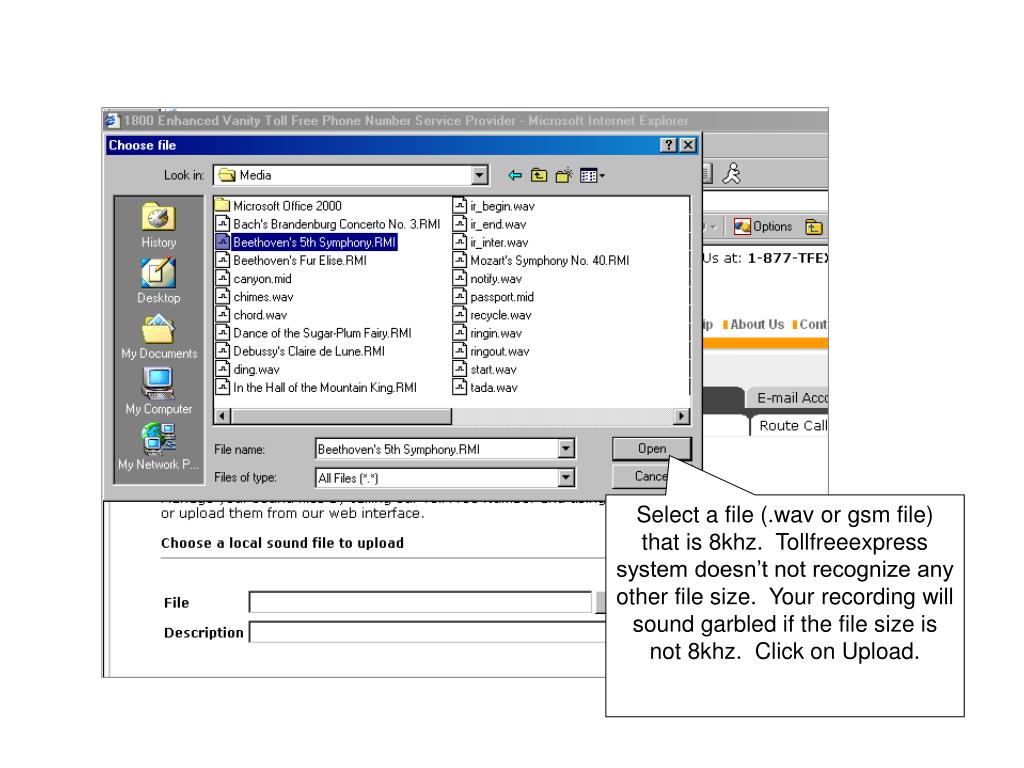The image size is (1024, 768).
Task: Select the ringout.wav file
Action: 491,351
